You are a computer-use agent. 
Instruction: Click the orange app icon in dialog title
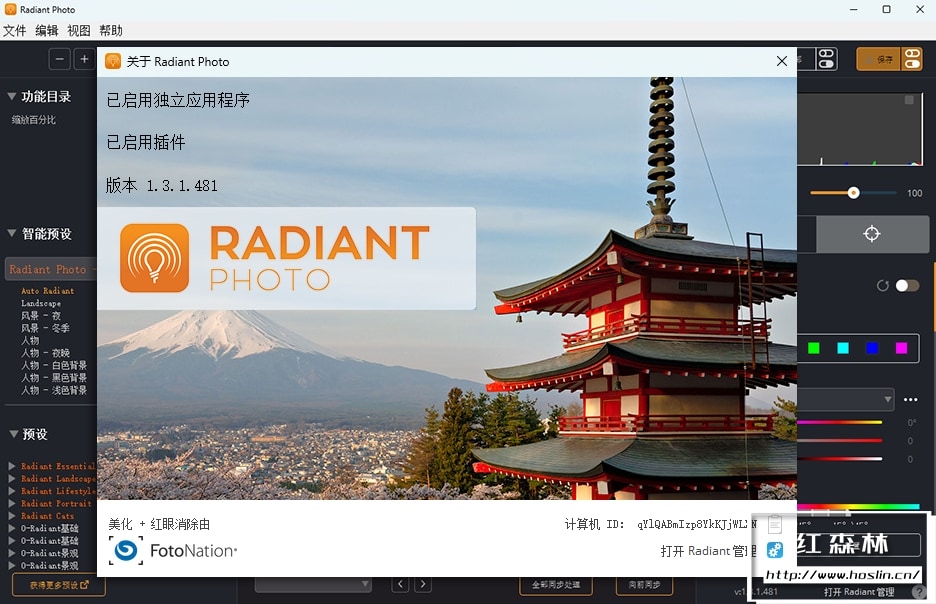[x=113, y=61]
